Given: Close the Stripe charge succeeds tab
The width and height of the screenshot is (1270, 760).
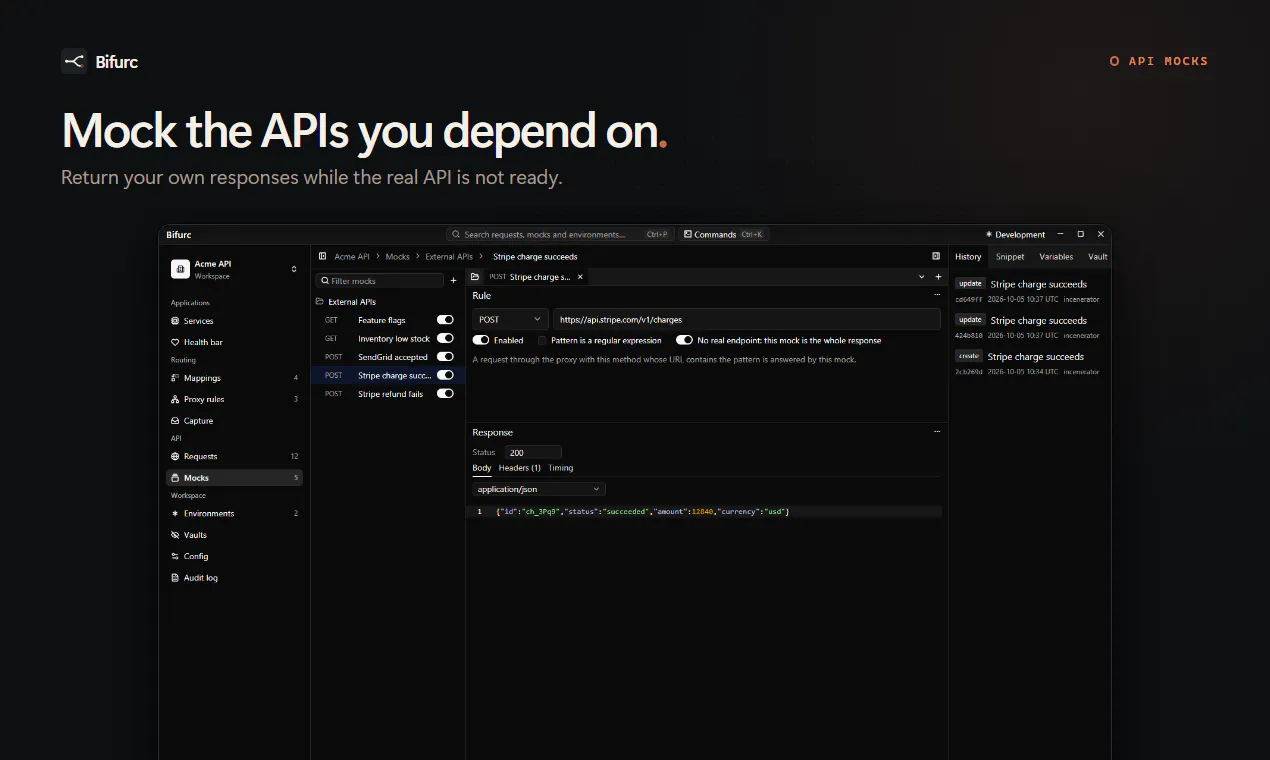Looking at the screenshot, I should pyautogui.click(x=580, y=276).
